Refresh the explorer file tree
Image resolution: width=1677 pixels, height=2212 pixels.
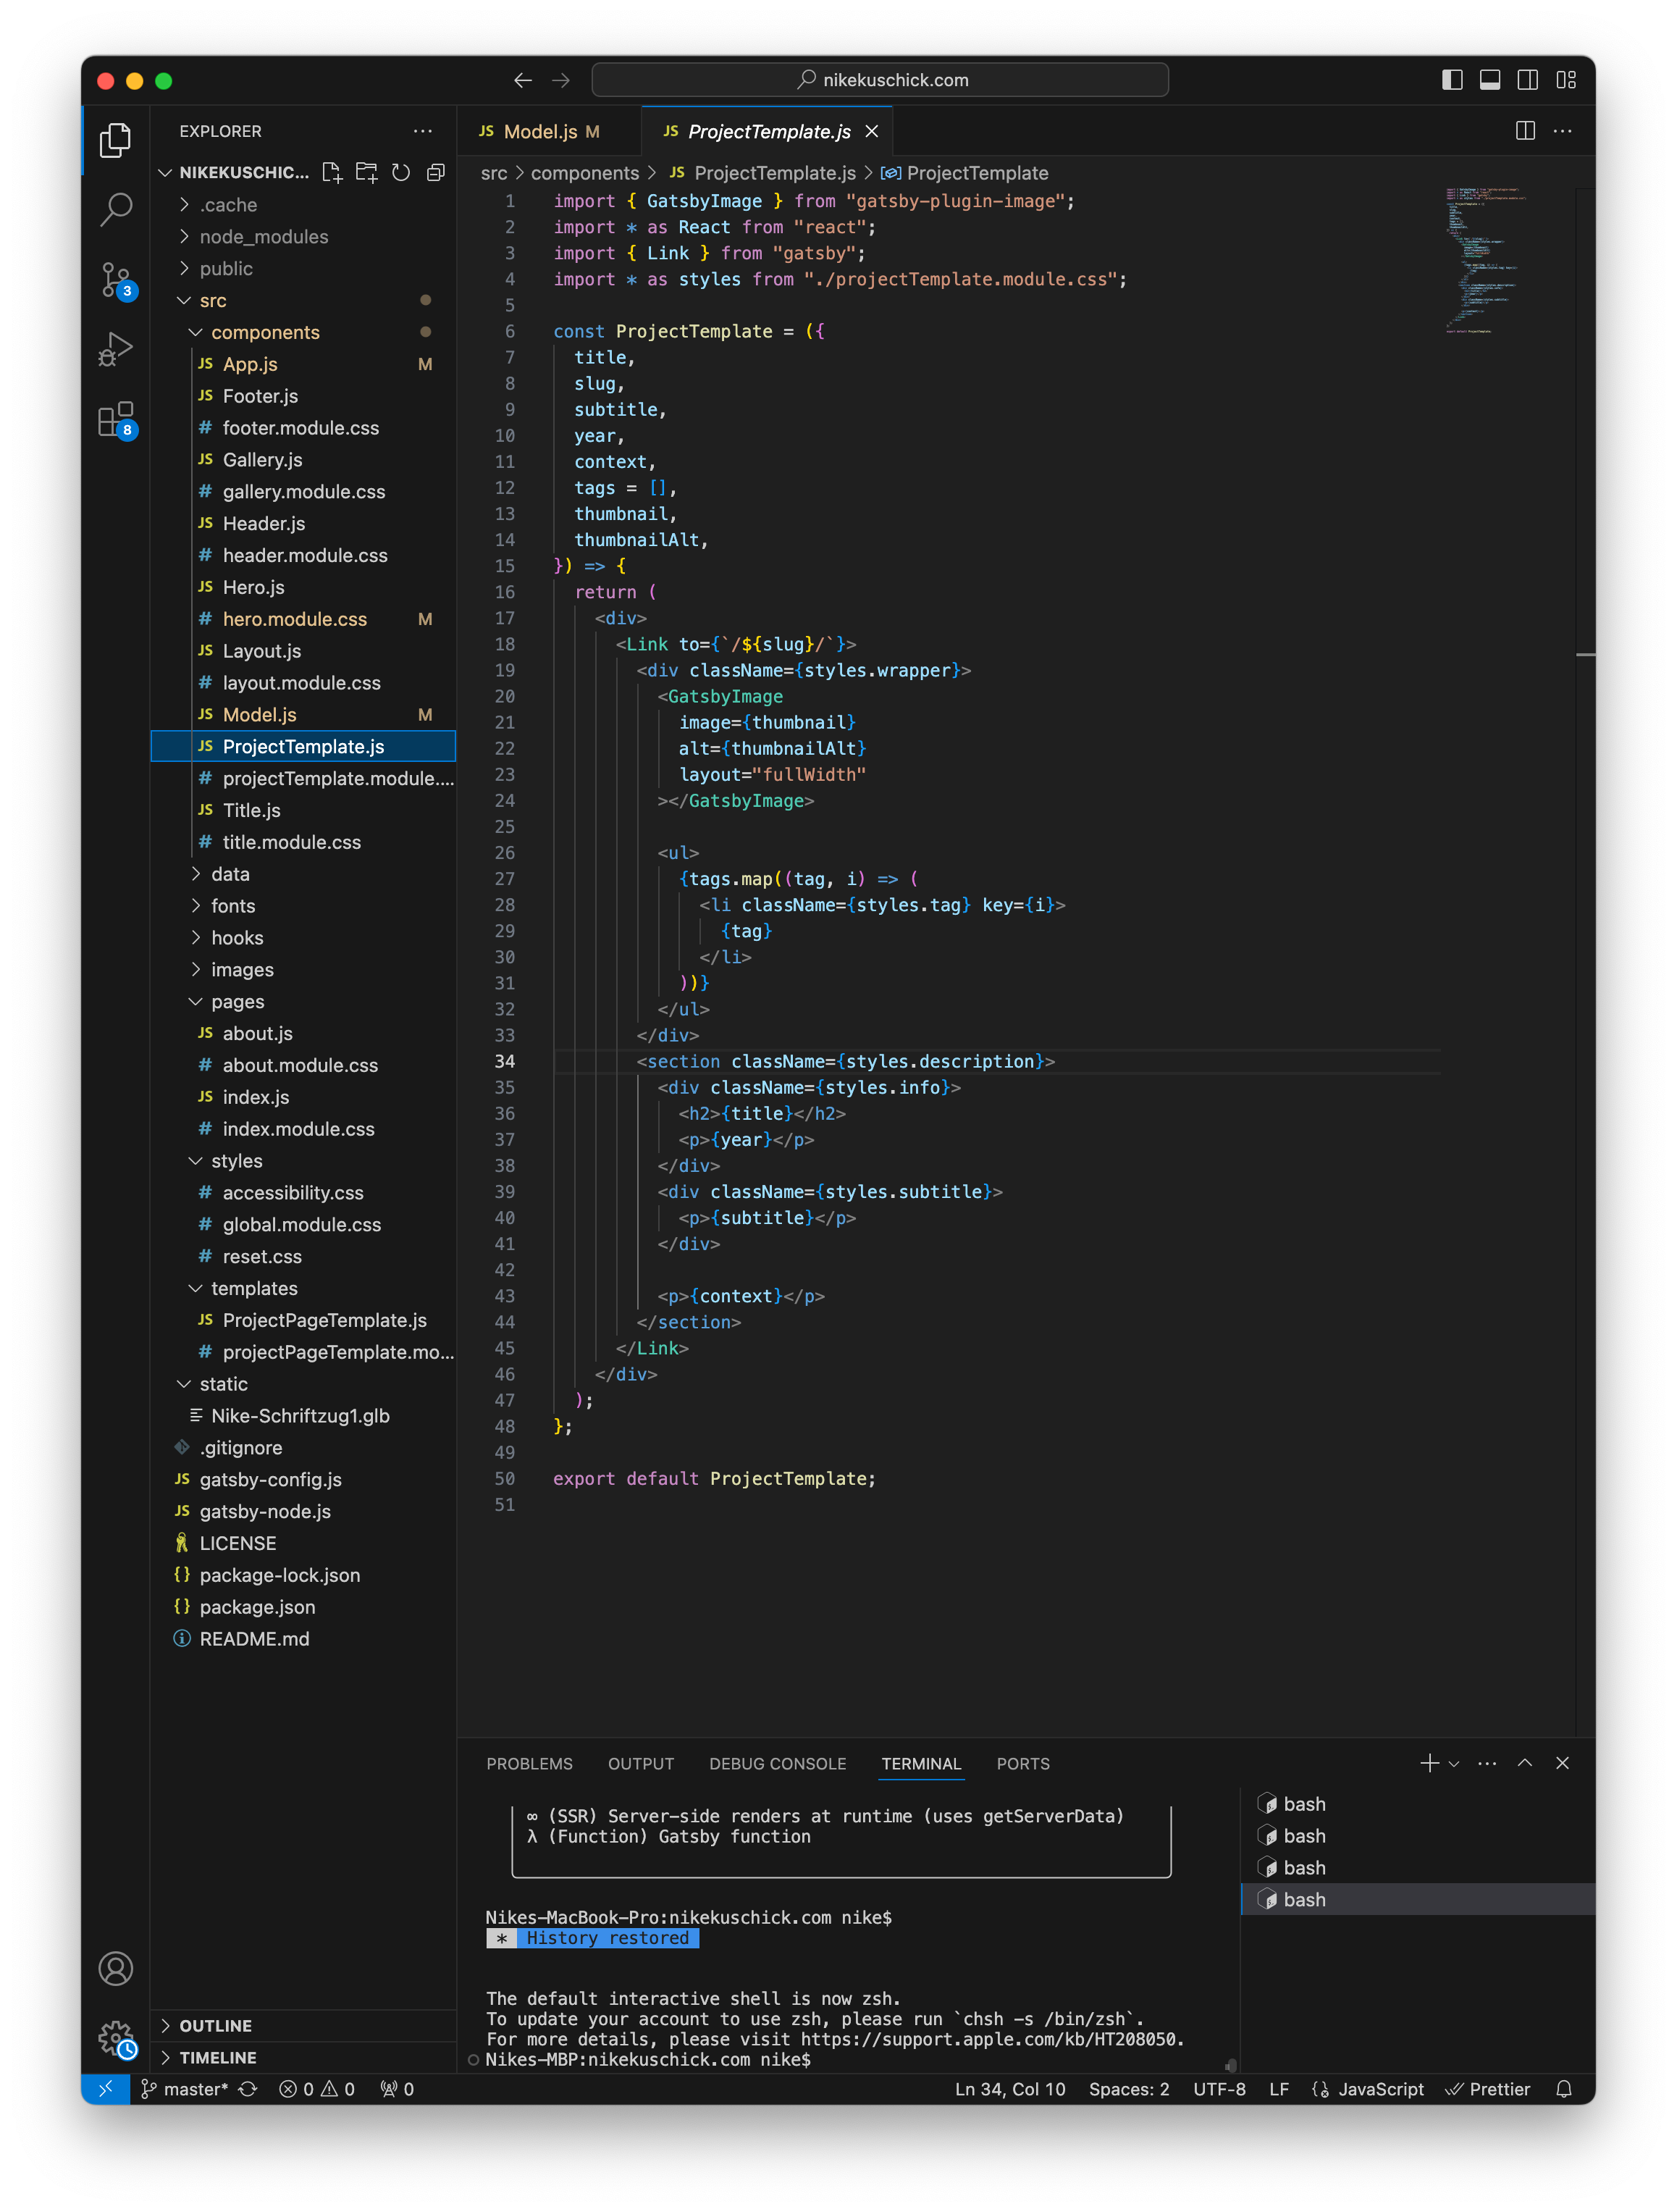pyautogui.click(x=401, y=173)
